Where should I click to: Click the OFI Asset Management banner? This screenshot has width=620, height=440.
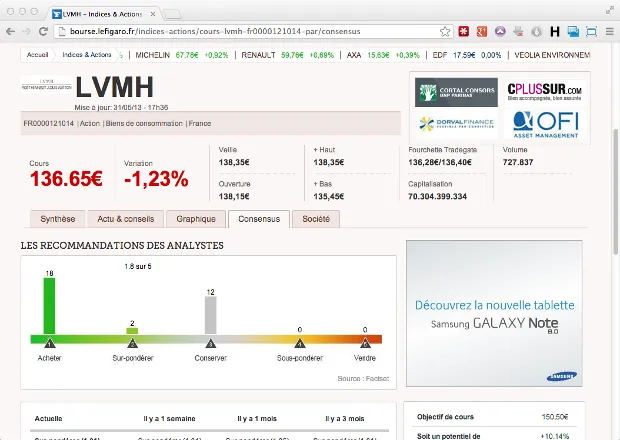click(x=545, y=125)
